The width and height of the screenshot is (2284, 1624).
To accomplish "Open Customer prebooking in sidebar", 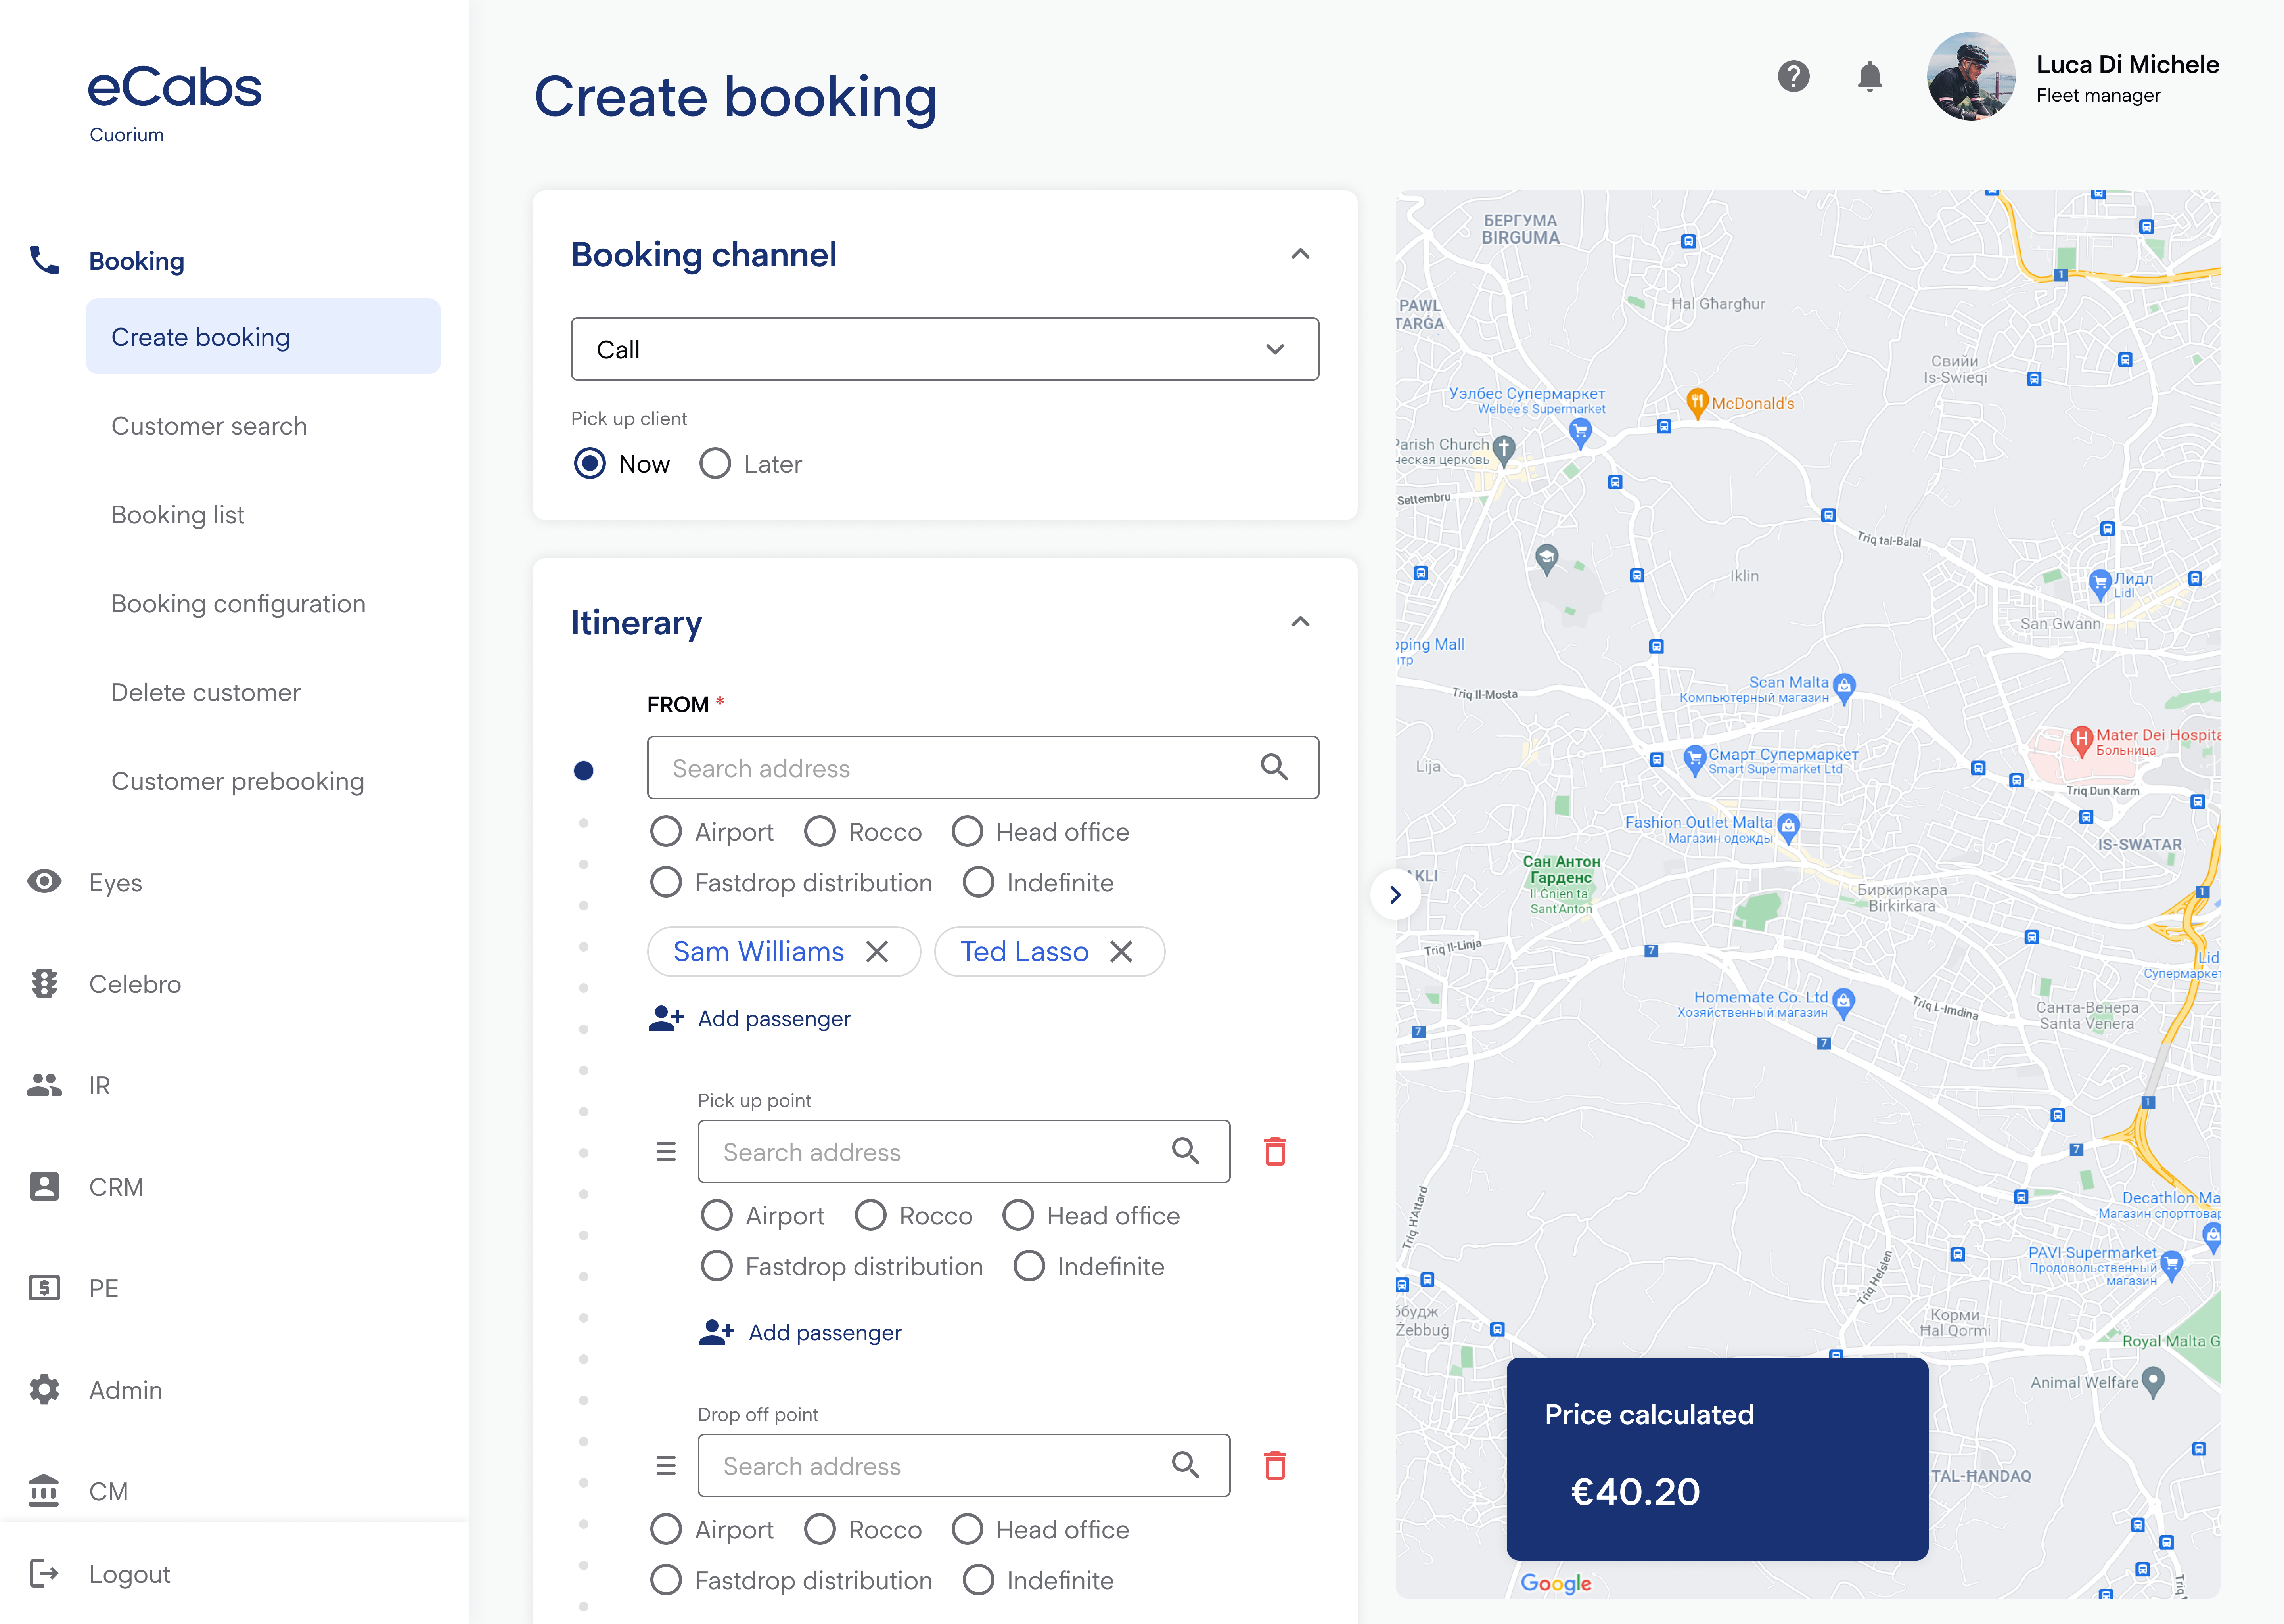I will coord(237,781).
